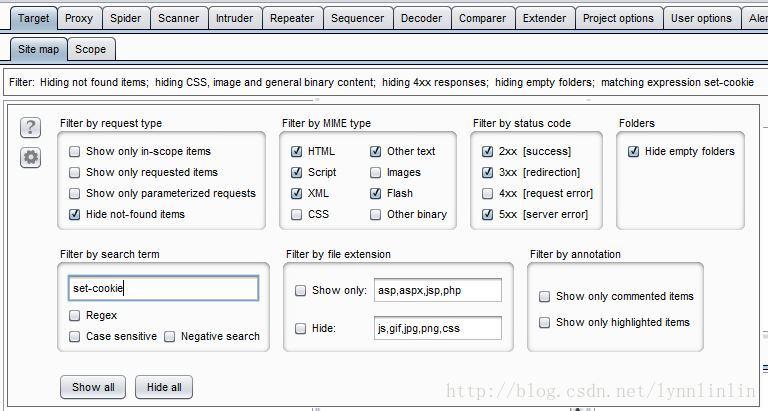Uncheck Hide empty folders
Image resolution: width=768 pixels, height=411 pixels.
(x=634, y=152)
